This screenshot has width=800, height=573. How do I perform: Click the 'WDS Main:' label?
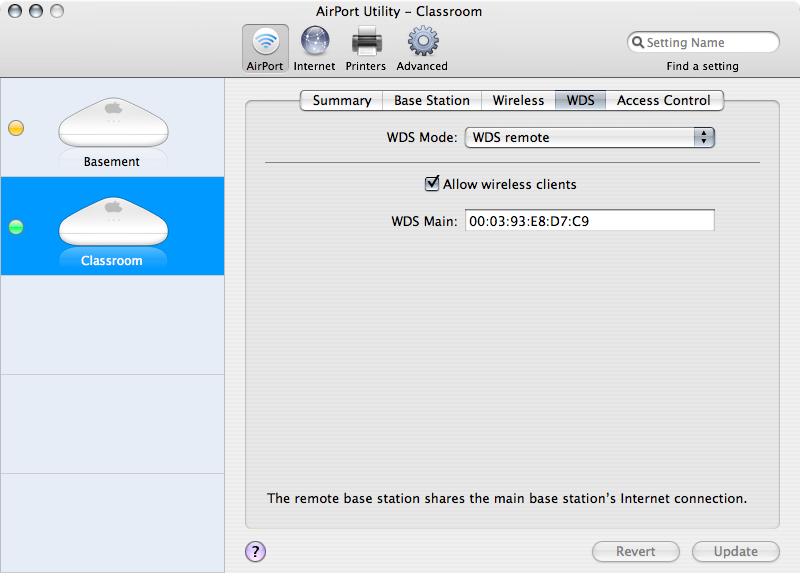coord(424,221)
